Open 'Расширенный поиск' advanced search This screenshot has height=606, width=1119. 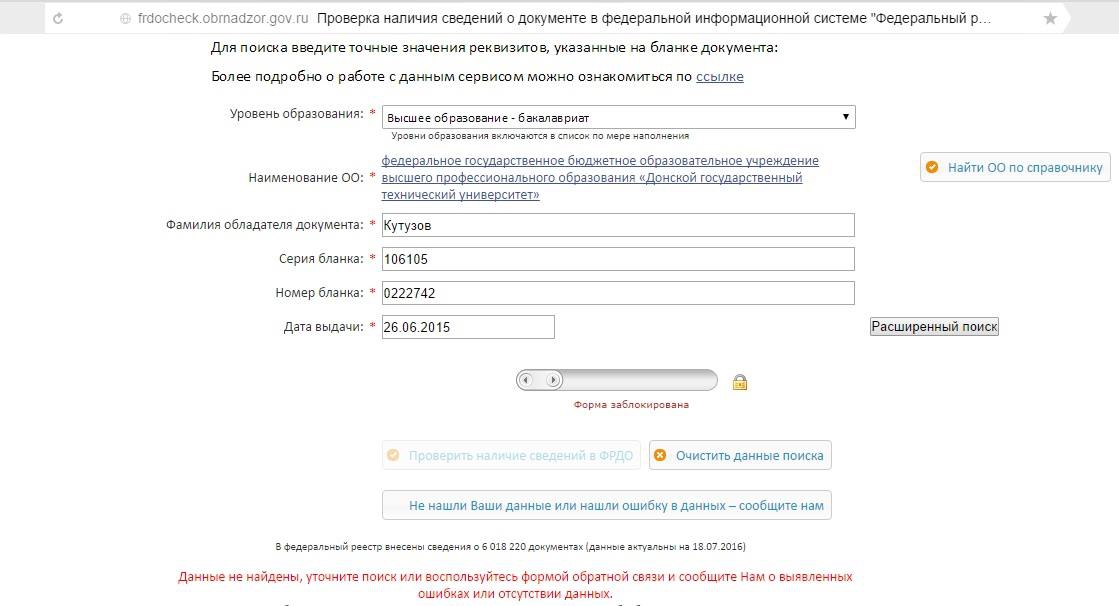point(934,326)
